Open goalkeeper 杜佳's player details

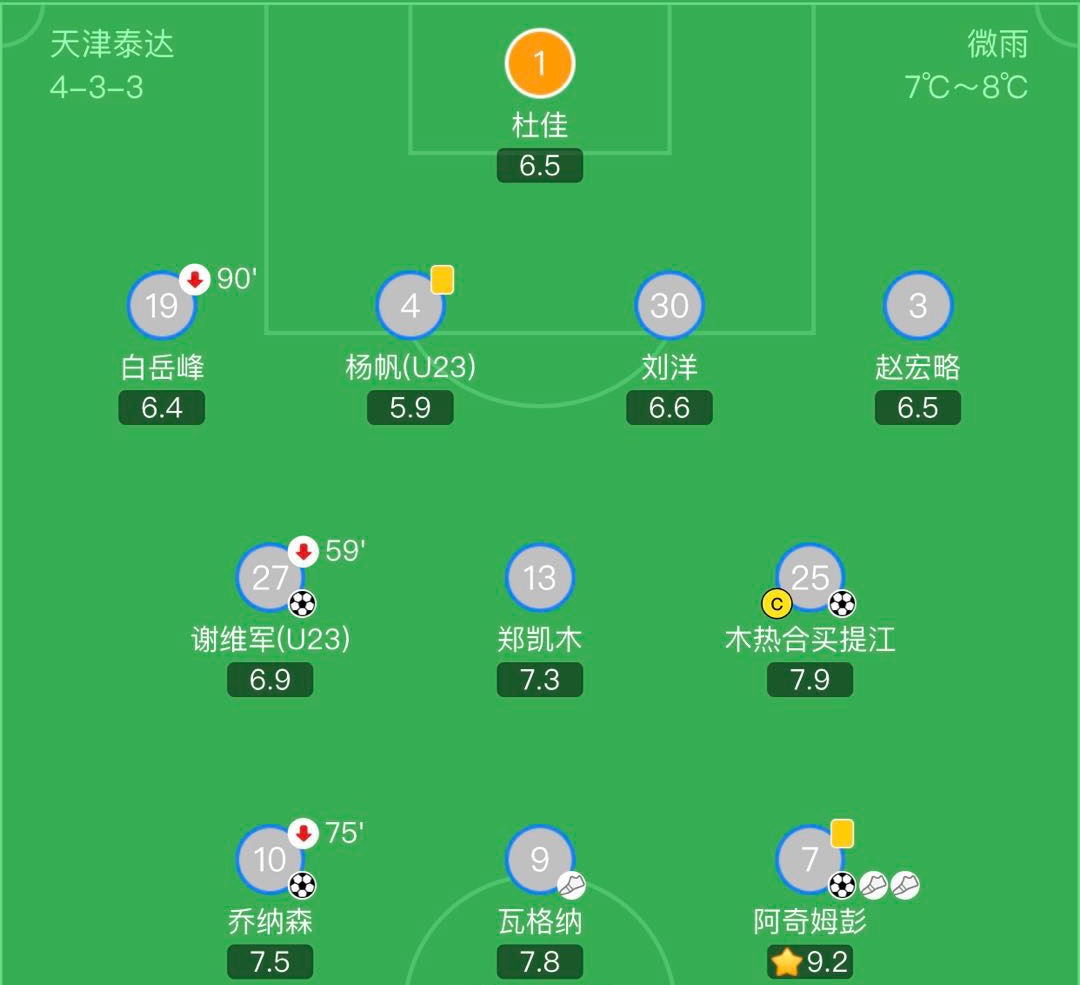(540, 62)
